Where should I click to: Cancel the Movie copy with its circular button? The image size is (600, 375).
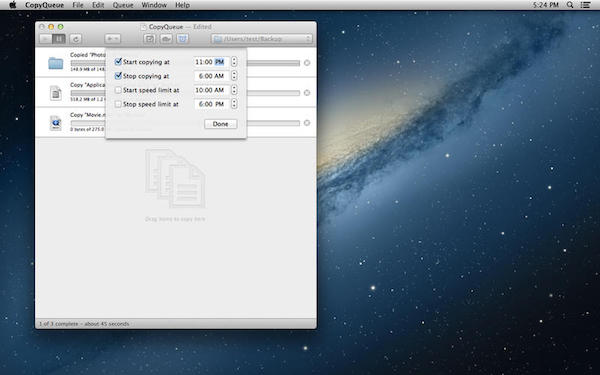click(x=307, y=123)
